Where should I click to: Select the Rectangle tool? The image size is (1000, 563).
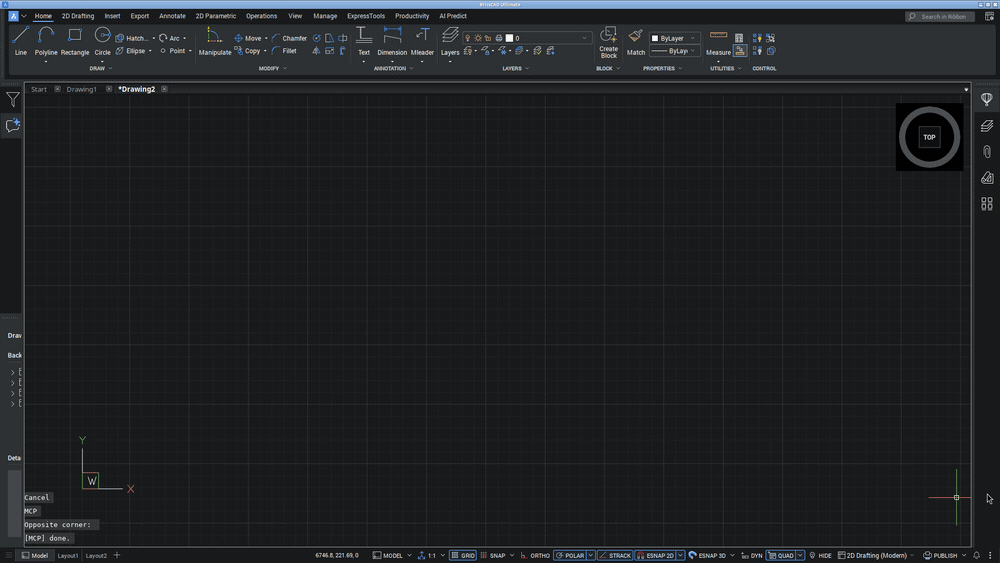tap(75, 41)
